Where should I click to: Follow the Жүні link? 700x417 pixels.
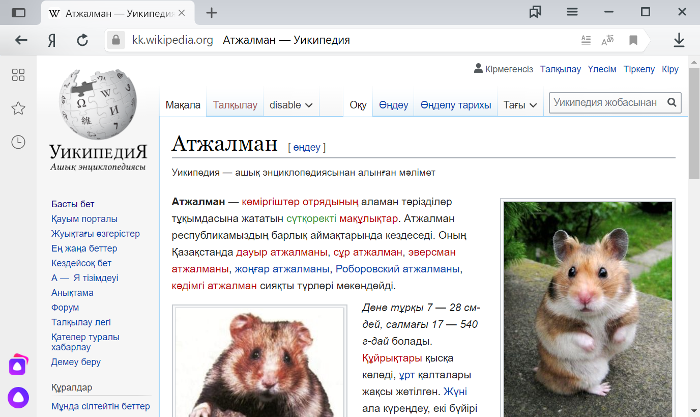click(455, 392)
